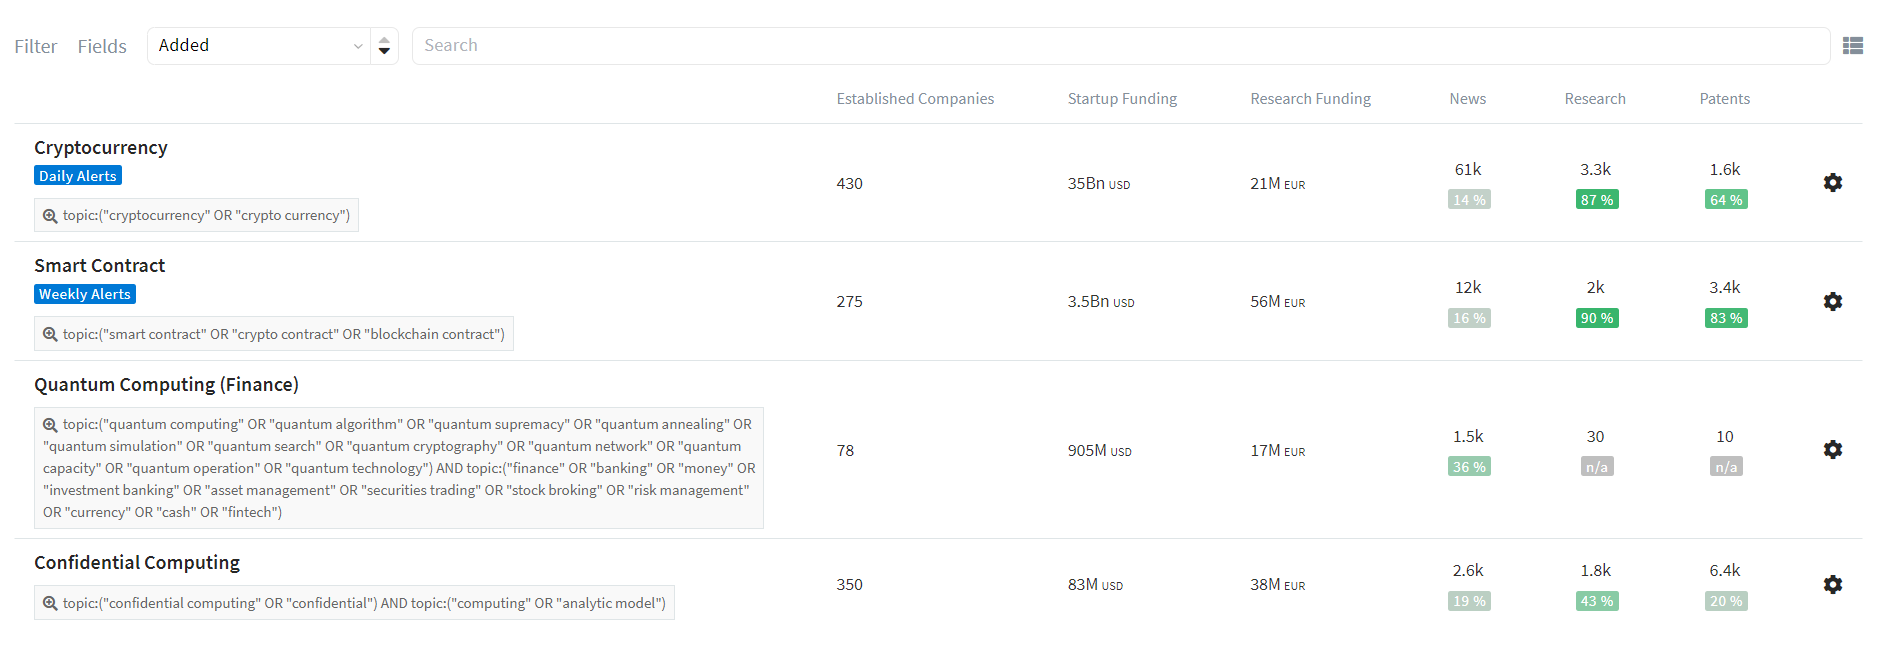
Task: Click Cryptocurrency news count 61k
Action: 1468,170
